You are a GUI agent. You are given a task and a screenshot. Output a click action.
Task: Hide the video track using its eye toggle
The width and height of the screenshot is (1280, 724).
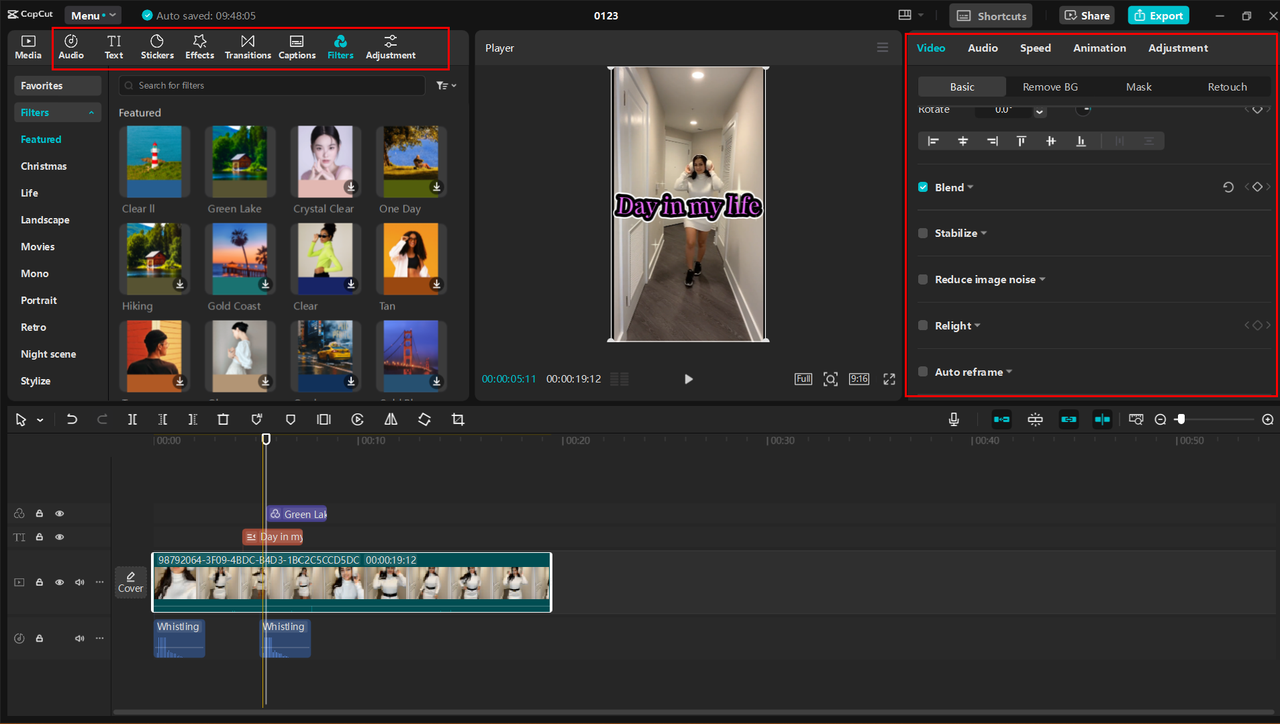click(x=59, y=581)
